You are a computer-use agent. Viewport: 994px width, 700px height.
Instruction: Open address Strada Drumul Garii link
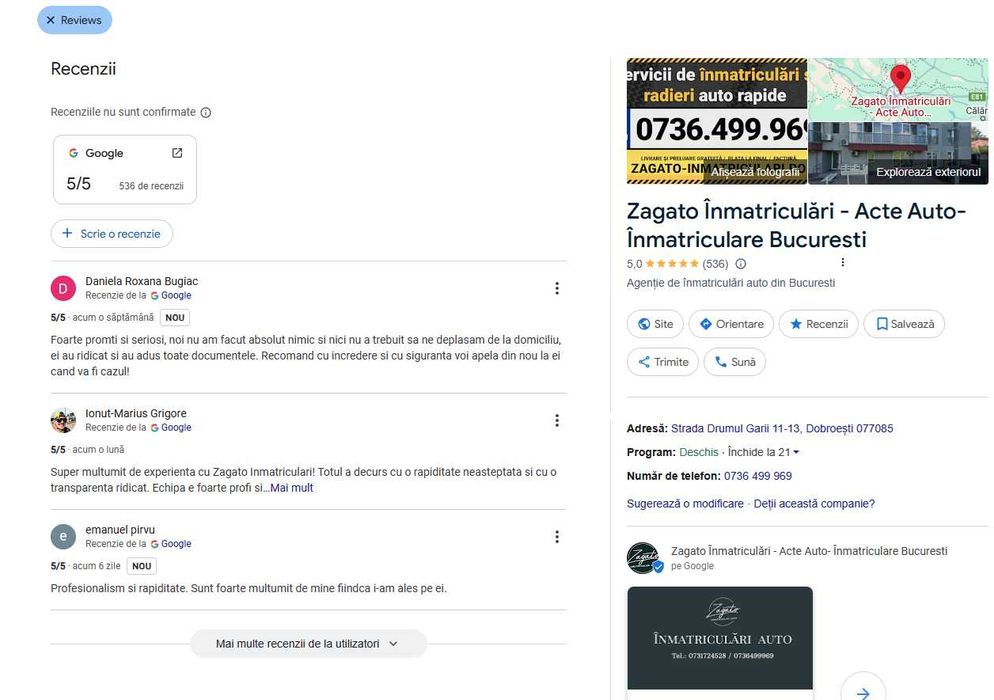point(782,429)
